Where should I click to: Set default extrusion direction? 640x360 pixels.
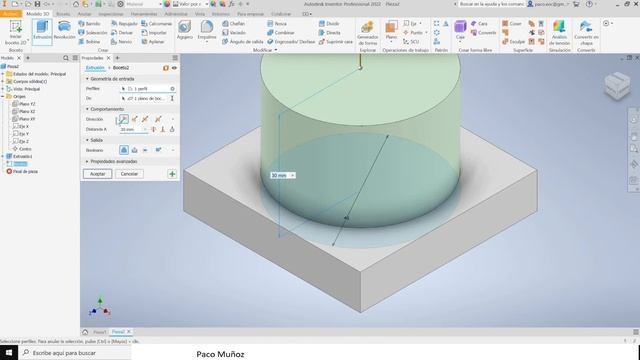pyautogui.click(x=123, y=119)
